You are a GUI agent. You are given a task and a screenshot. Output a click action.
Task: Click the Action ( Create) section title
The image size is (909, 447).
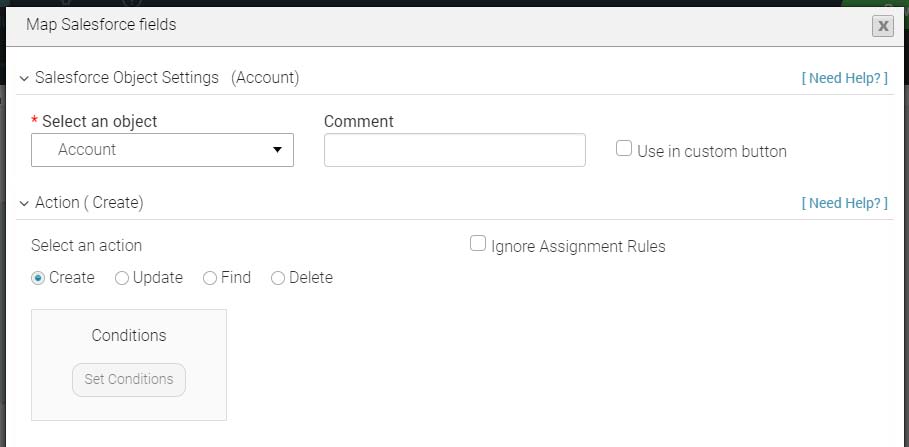tap(89, 203)
